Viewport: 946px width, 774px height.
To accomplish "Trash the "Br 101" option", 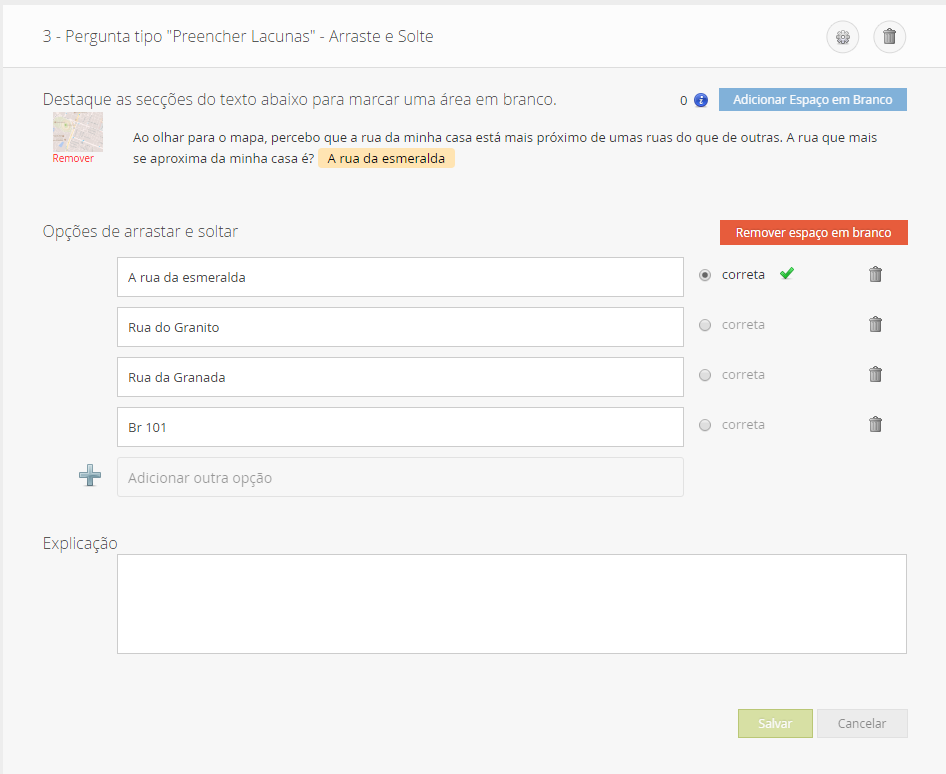I will point(875,424).
